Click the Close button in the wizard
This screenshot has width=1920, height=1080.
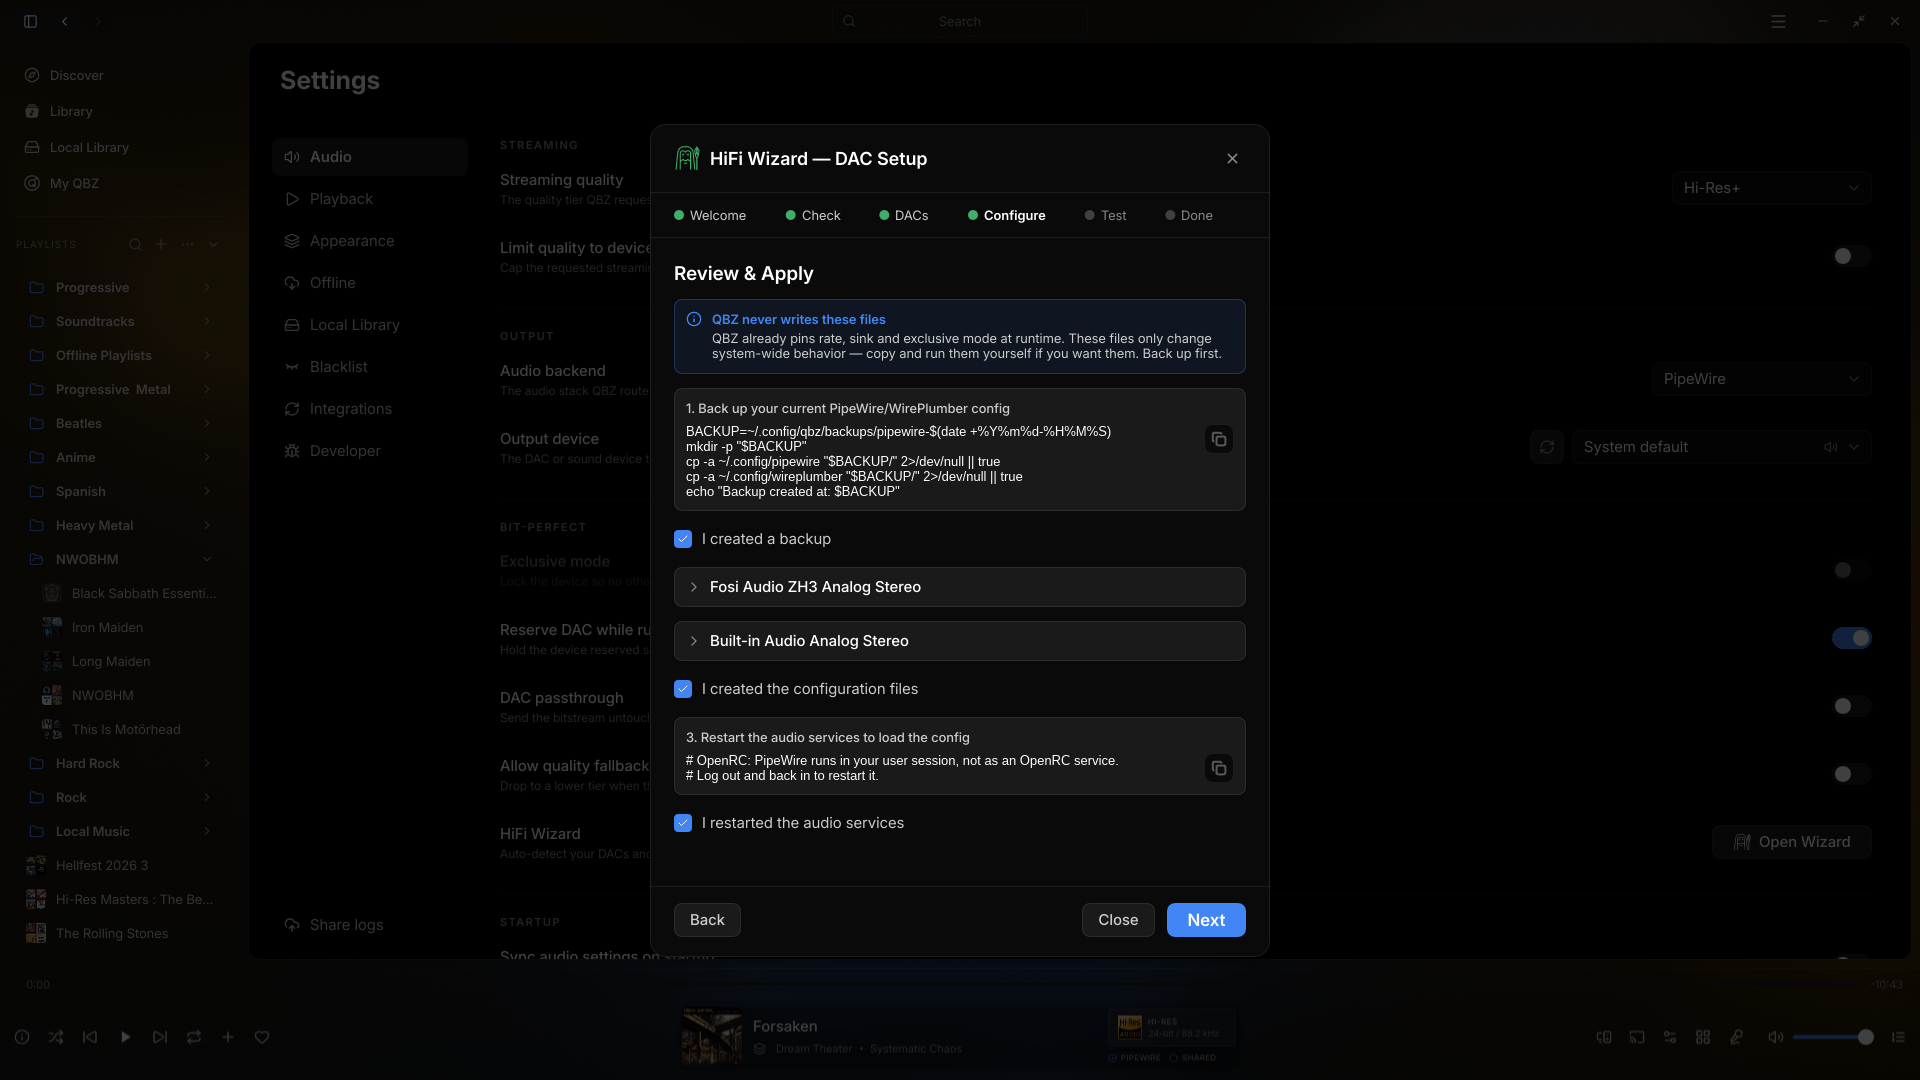click(x=1118, y=920)
